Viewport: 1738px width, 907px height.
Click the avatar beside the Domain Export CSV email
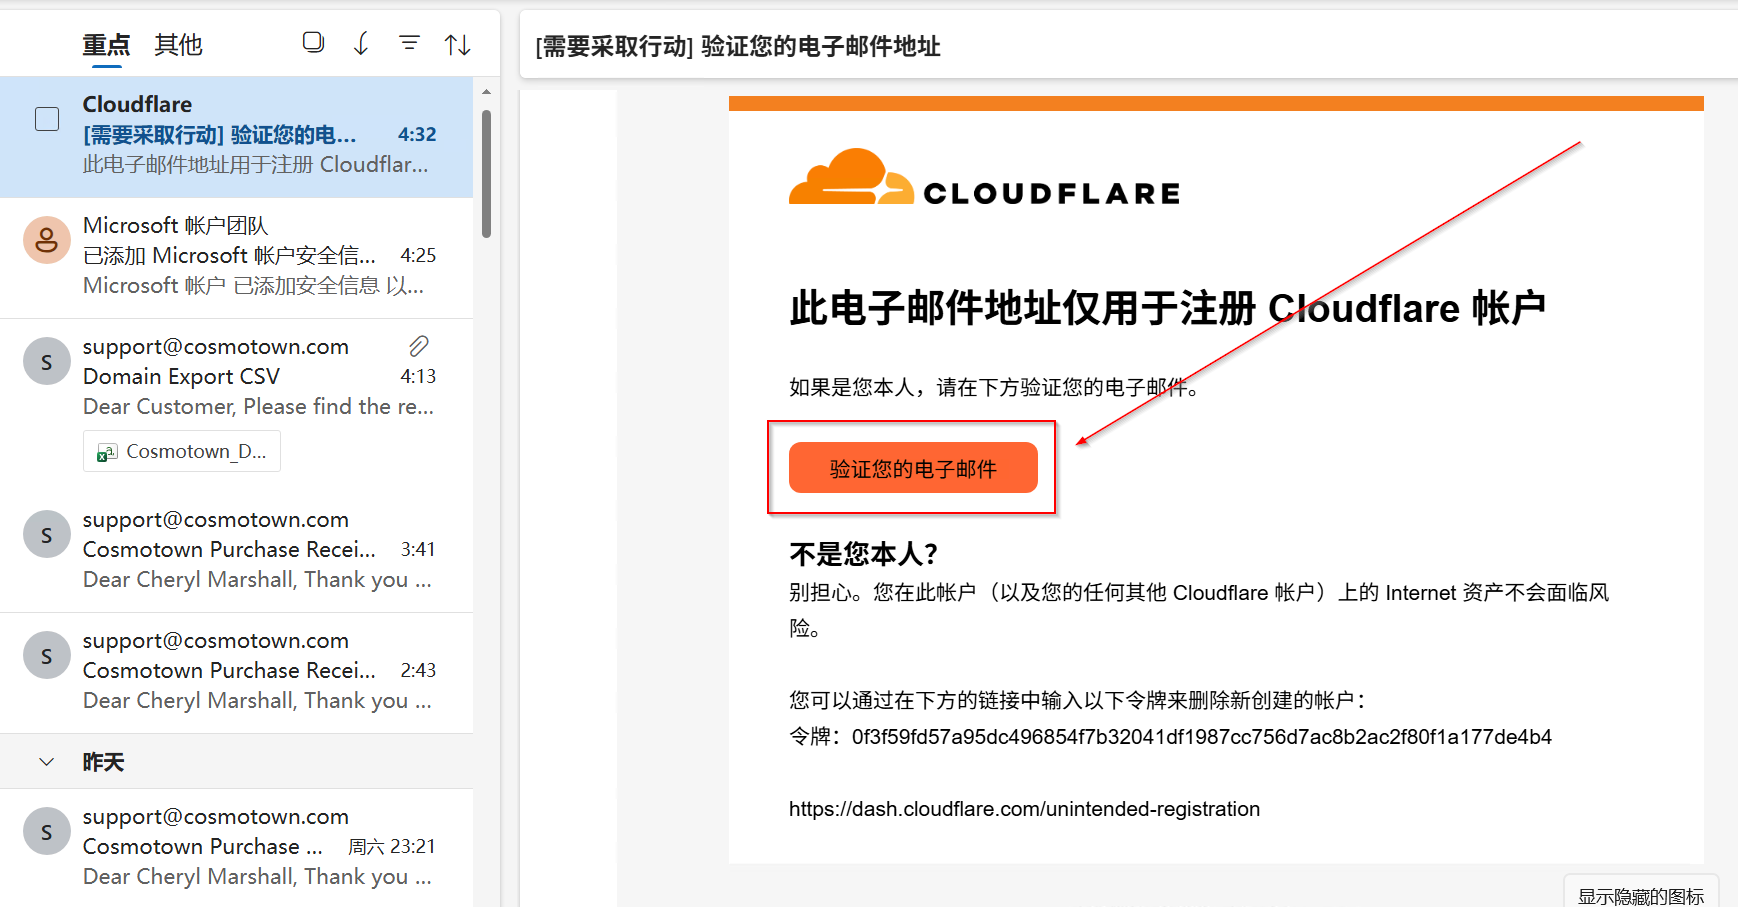[47, 361]
